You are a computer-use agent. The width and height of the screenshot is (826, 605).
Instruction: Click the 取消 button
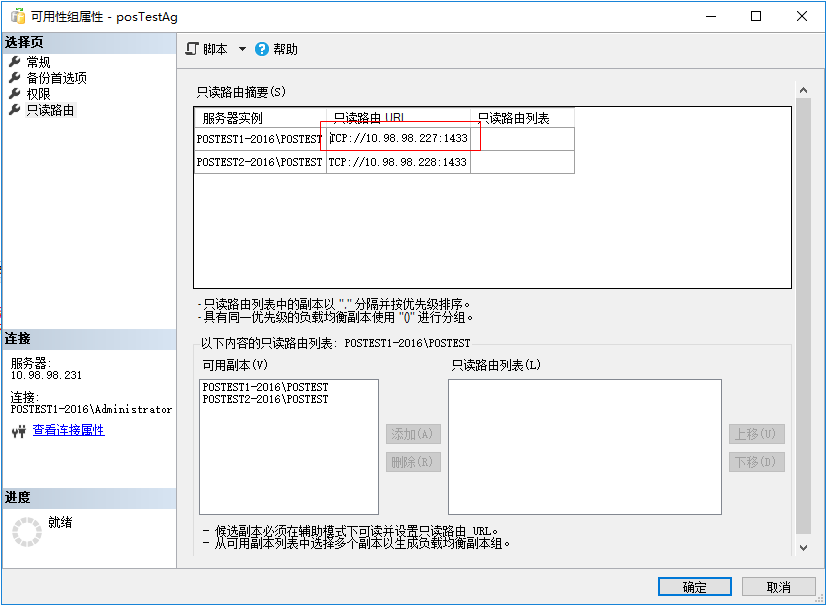pos(779,587)
